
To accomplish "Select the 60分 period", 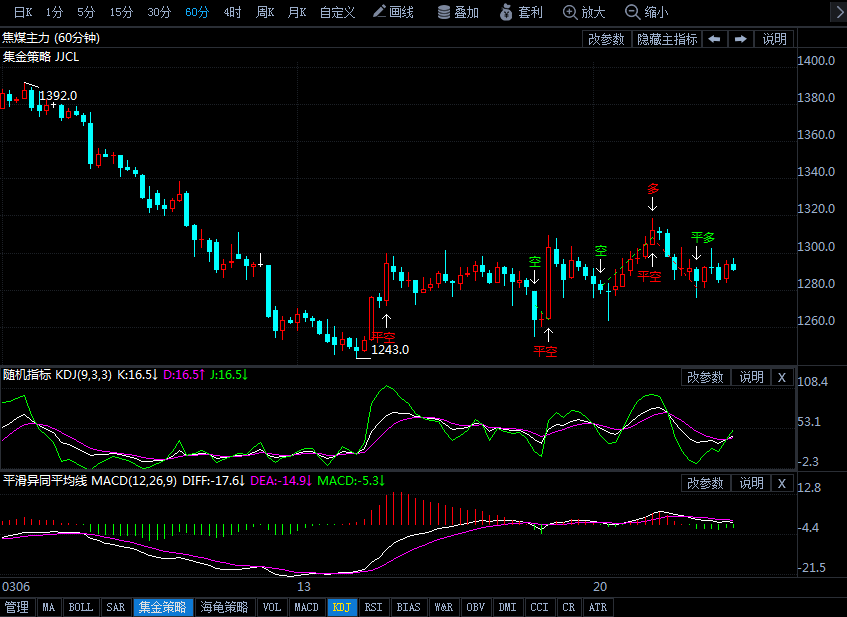I will [x=197, y=12].
